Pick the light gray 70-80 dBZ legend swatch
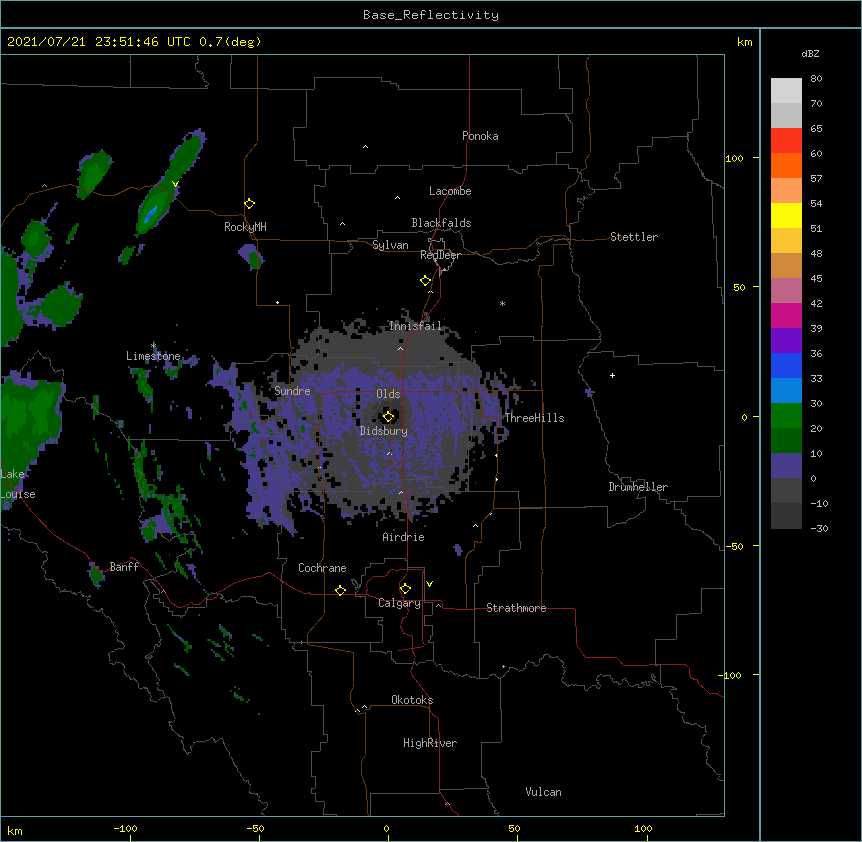This screenshot has width=862, height=842. point(786,91)
